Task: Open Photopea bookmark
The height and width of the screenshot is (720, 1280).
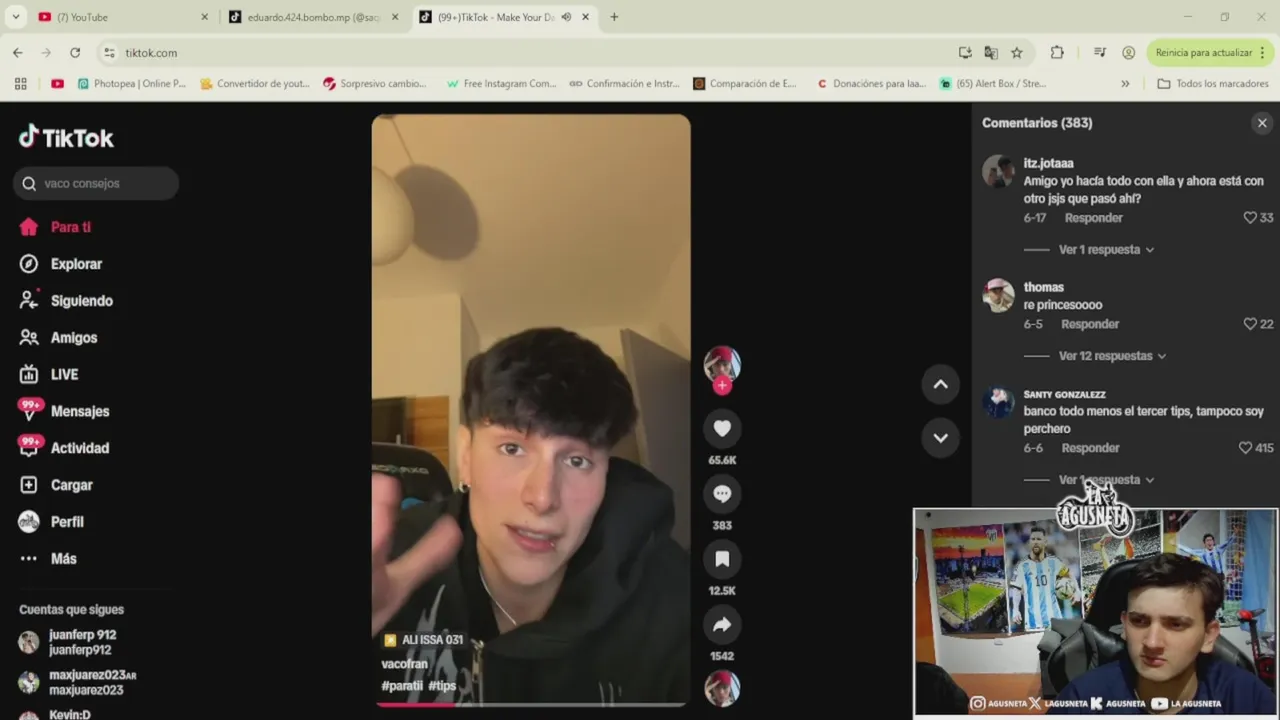Action: pyautogui.click(x=131, y=84)
